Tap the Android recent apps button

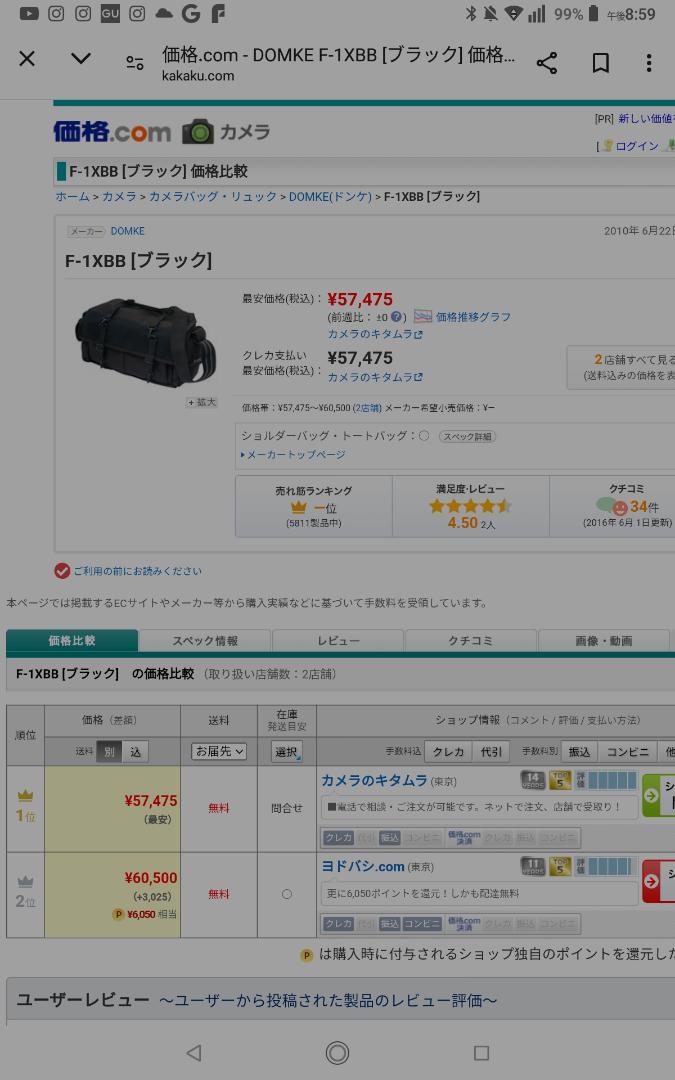pos(481,1052)
